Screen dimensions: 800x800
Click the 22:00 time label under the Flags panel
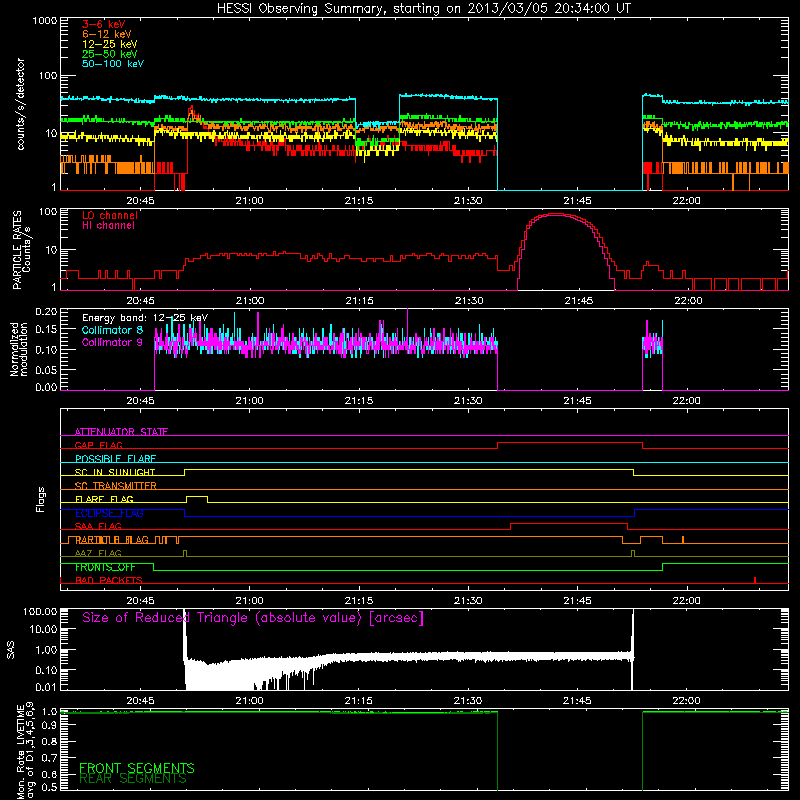point(686,601)
